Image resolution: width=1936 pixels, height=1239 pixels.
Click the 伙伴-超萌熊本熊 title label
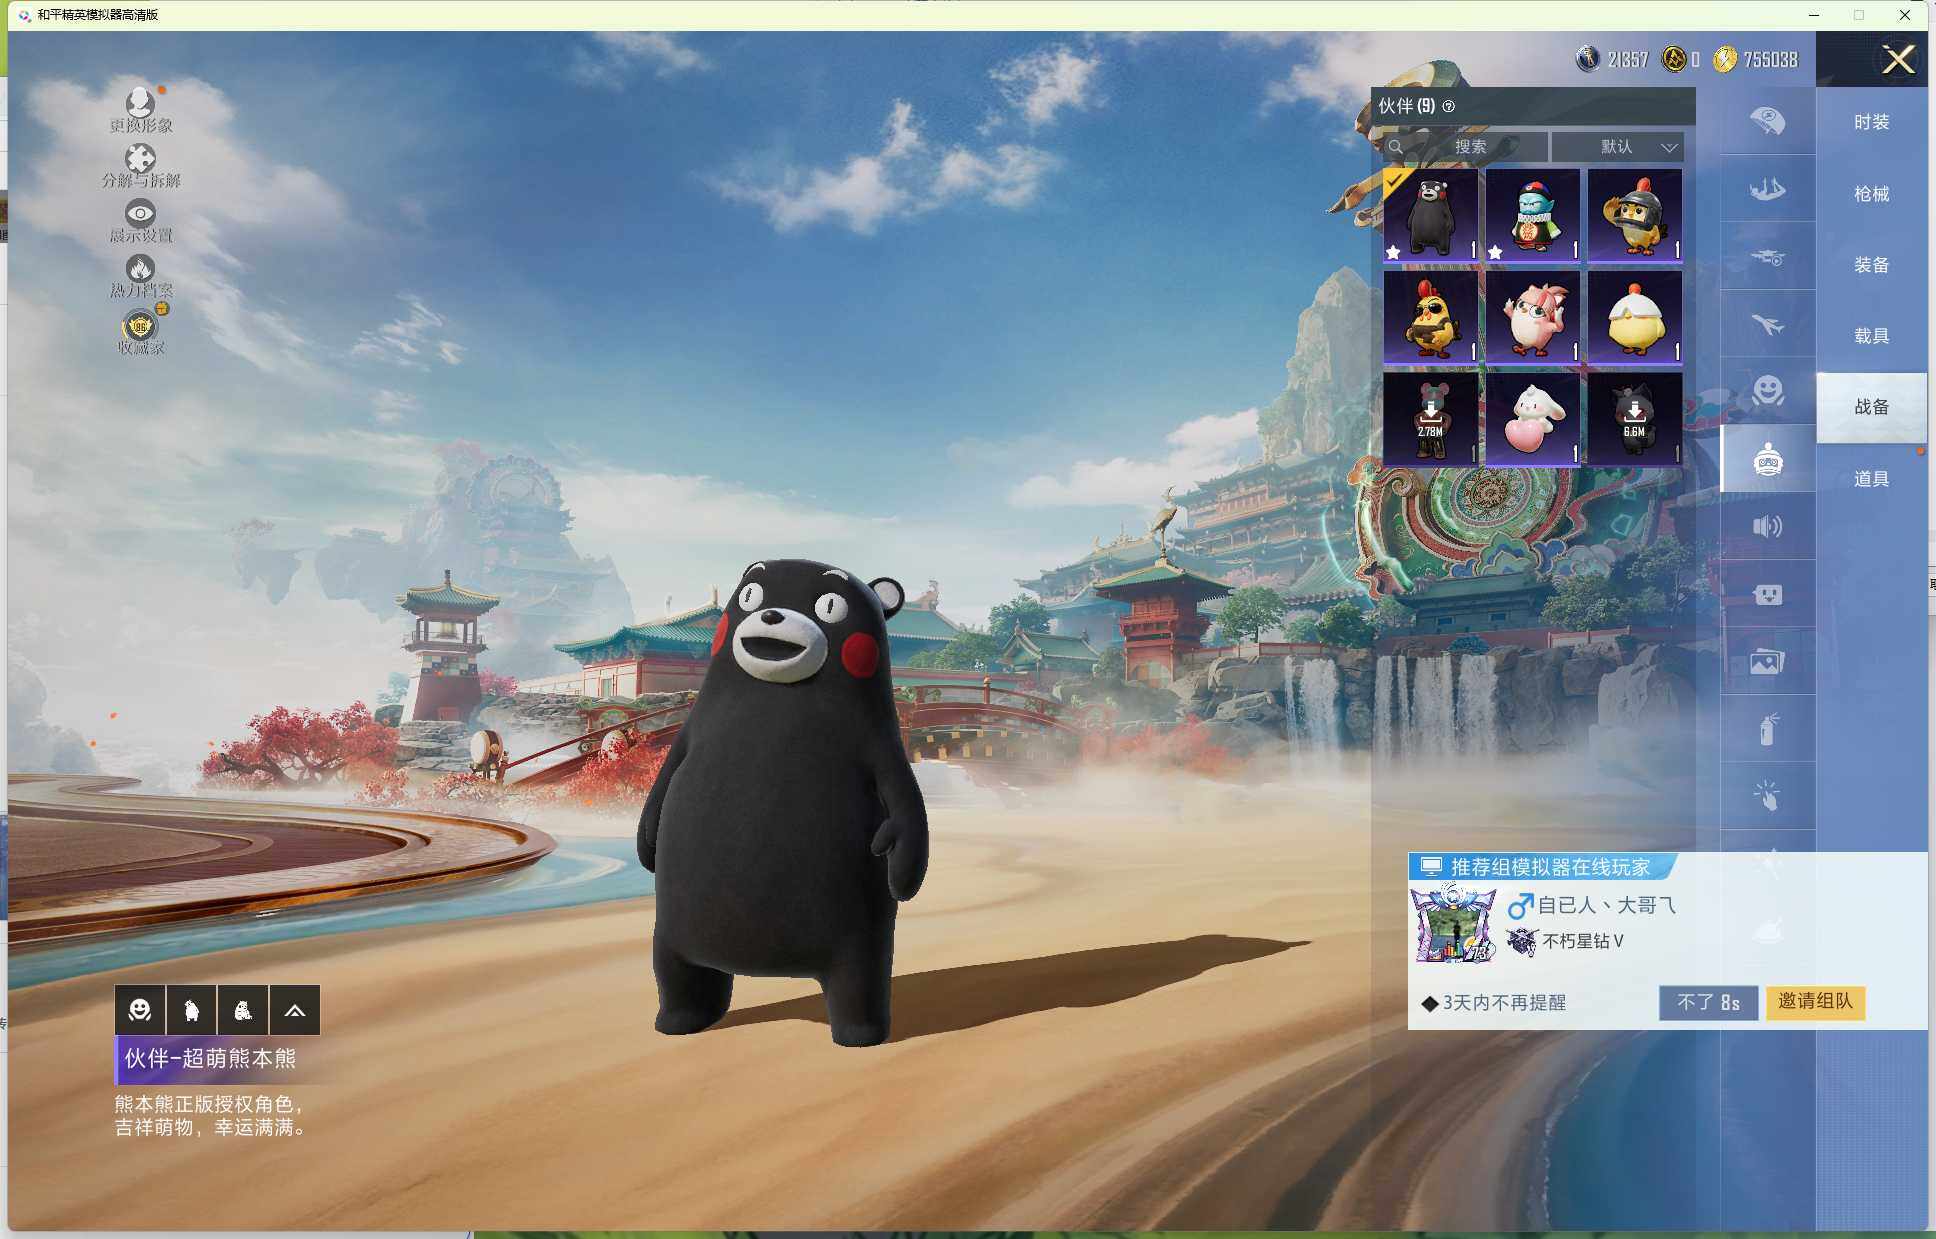pos(210,1059)
